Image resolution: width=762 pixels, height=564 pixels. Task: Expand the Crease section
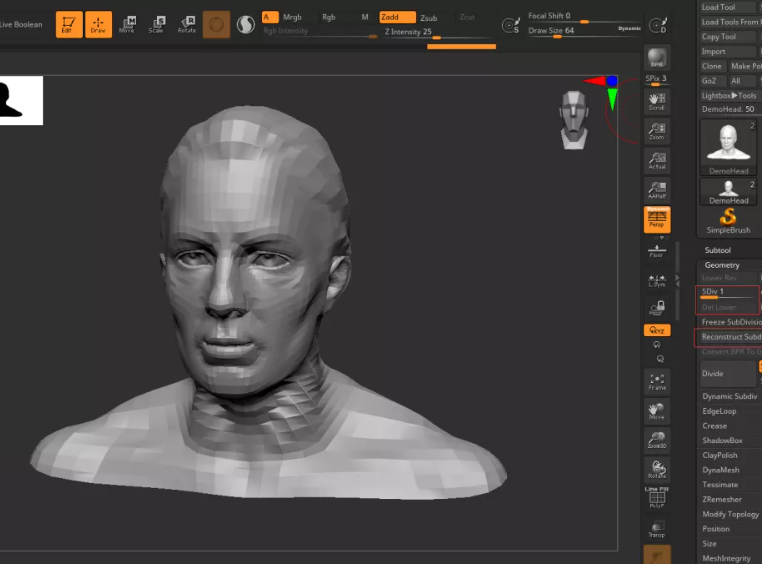714,426
